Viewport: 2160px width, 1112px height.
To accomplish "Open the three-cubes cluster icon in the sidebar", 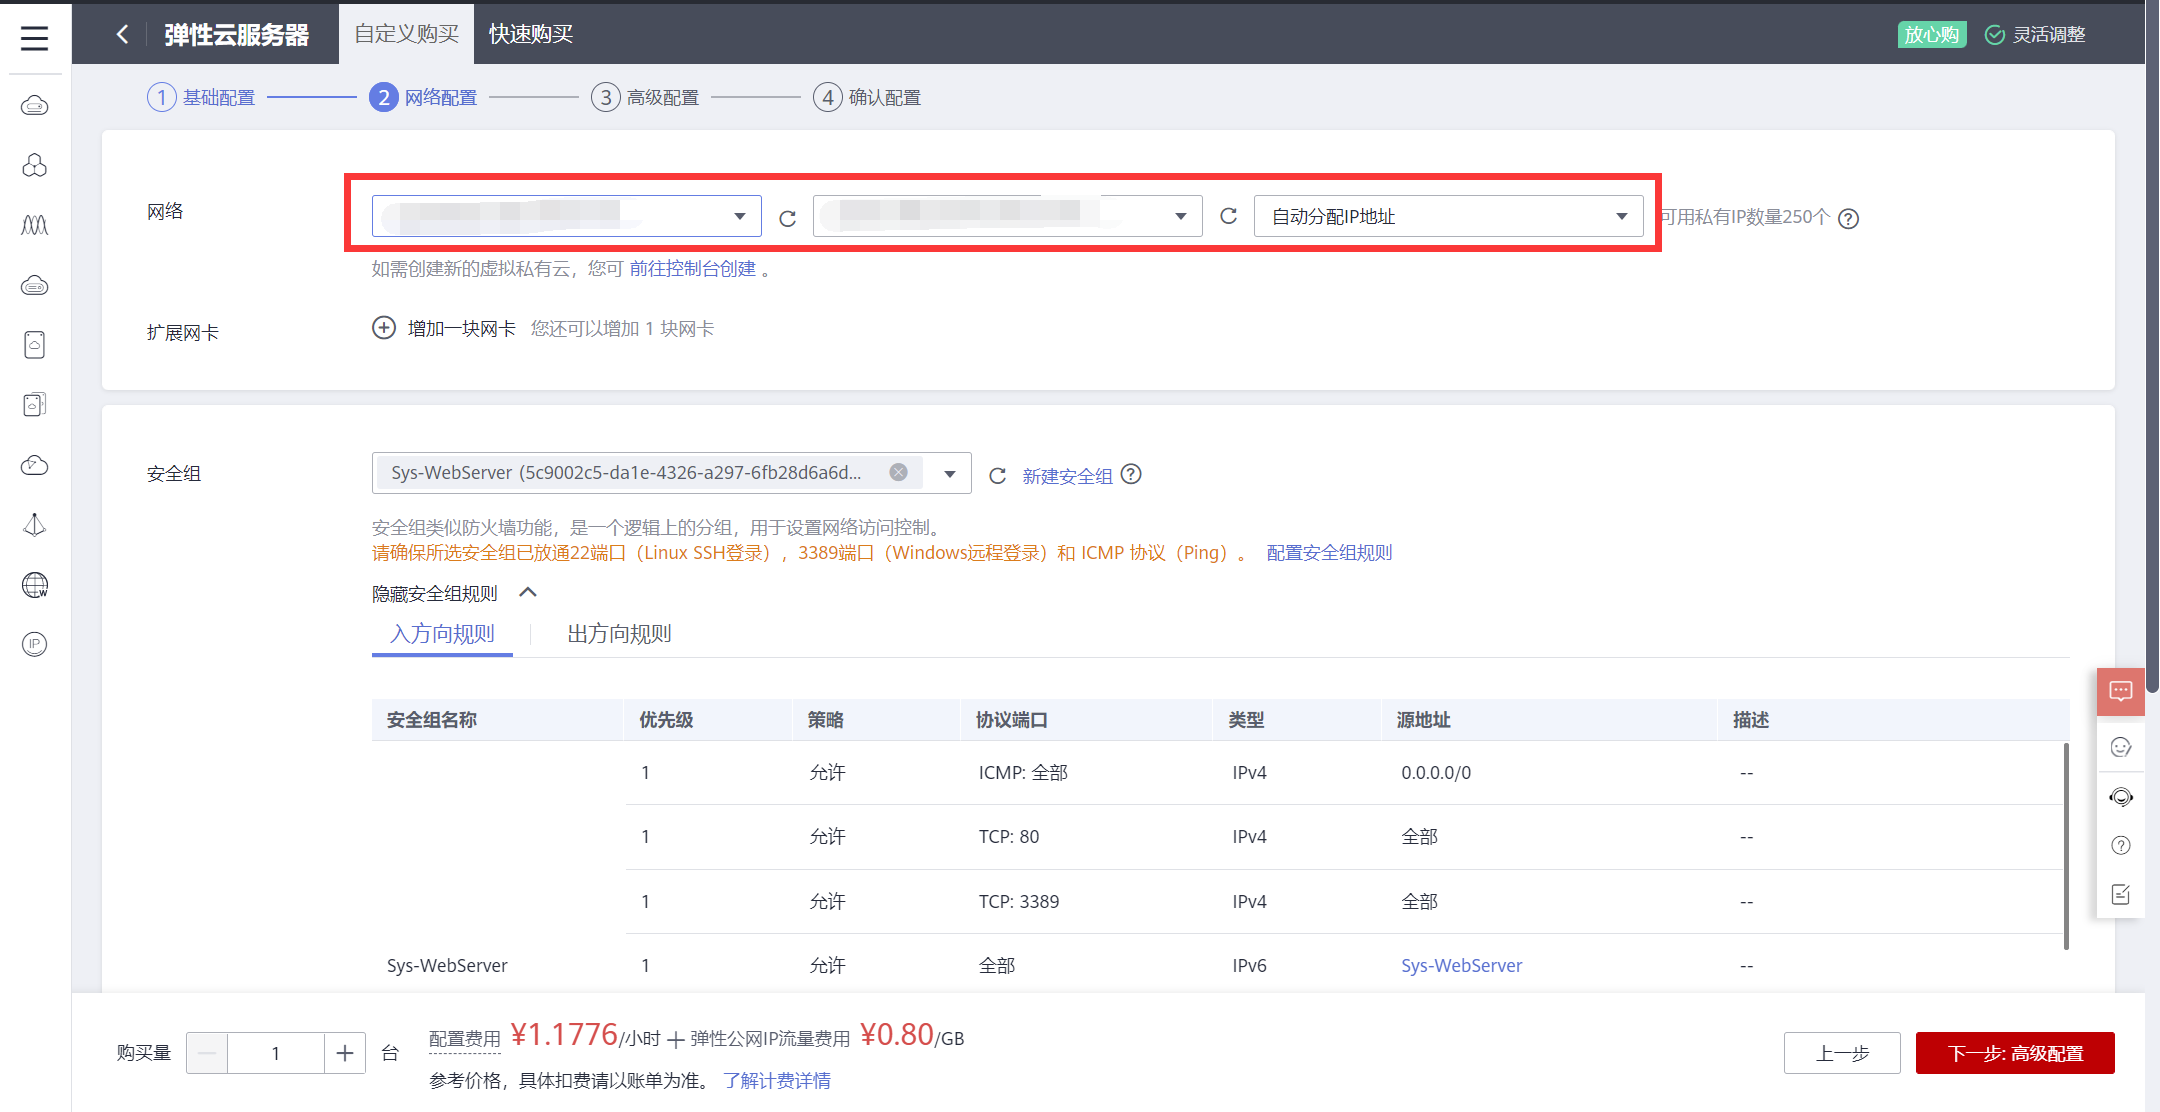I will [x=35, y=165].
